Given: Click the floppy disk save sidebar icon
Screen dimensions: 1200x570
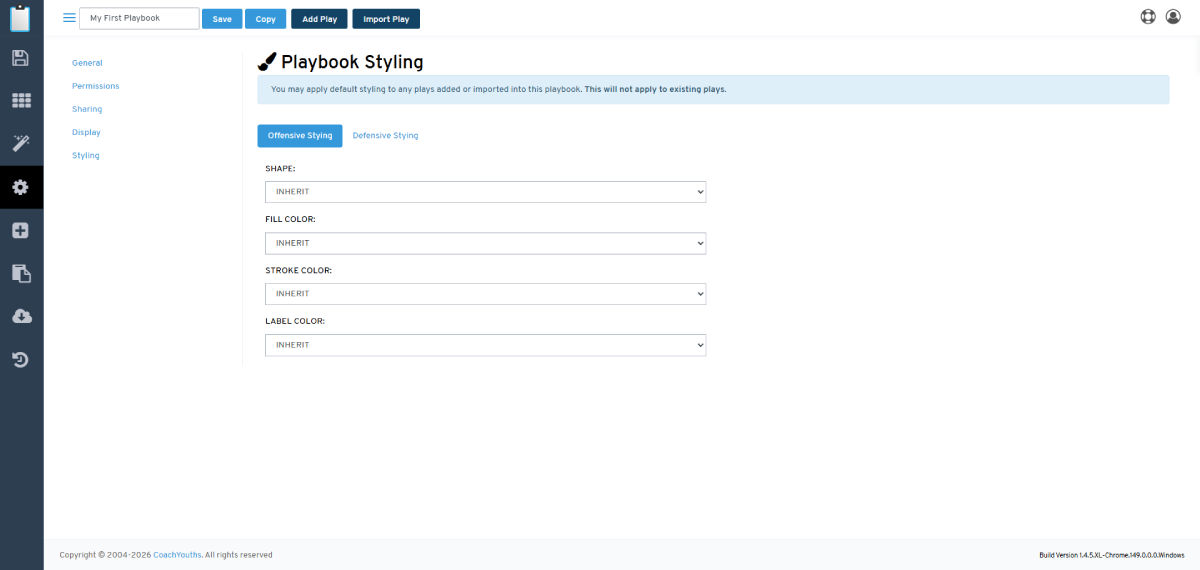Looking at the screenshot, I should click(20, 57).
